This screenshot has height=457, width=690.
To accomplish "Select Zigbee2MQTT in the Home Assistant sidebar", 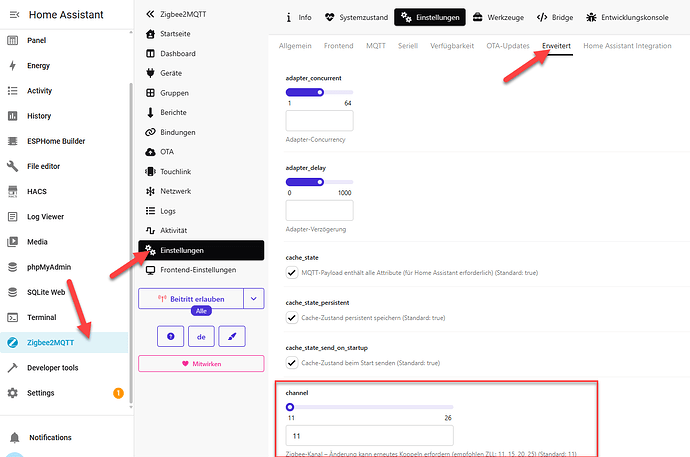I will click(64, 343).
